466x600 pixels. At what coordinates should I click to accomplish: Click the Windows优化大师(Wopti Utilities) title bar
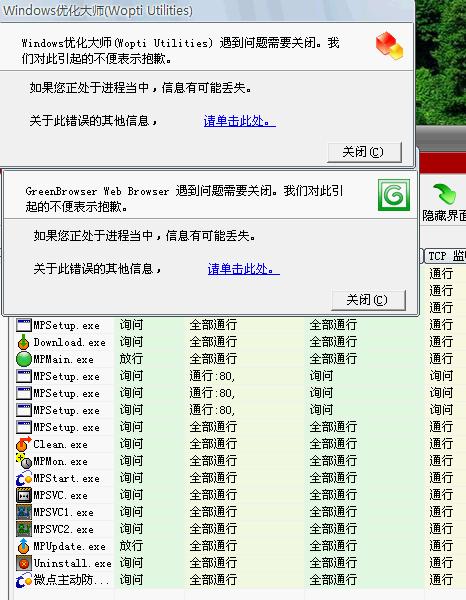207,10
